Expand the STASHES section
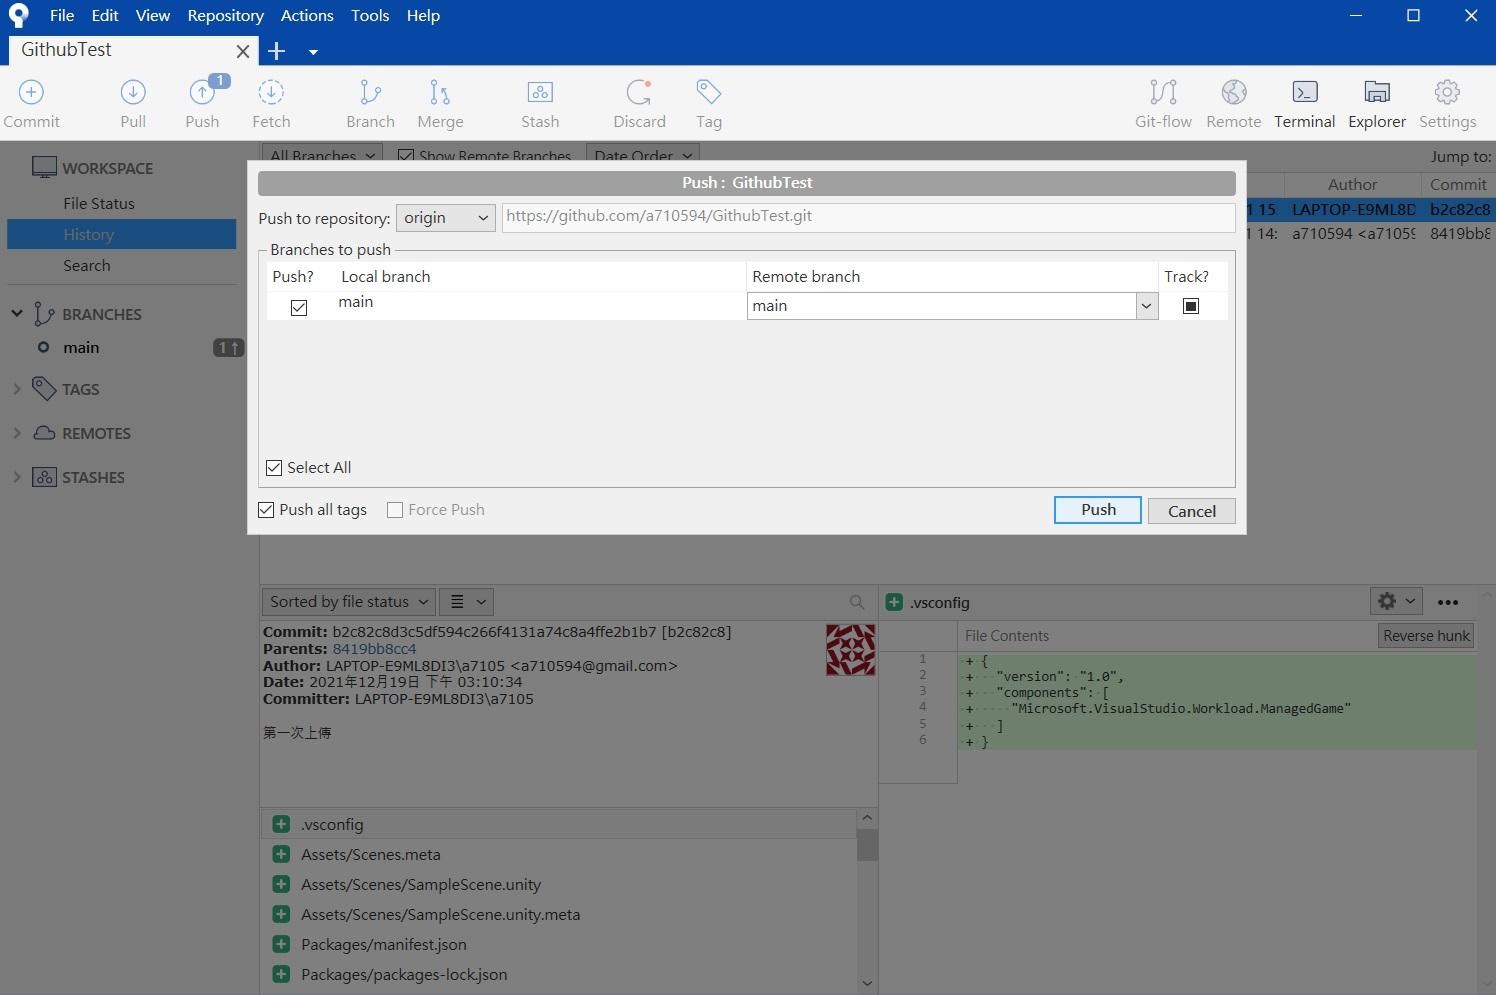The image size is (1496, 995). click(17, 477)
